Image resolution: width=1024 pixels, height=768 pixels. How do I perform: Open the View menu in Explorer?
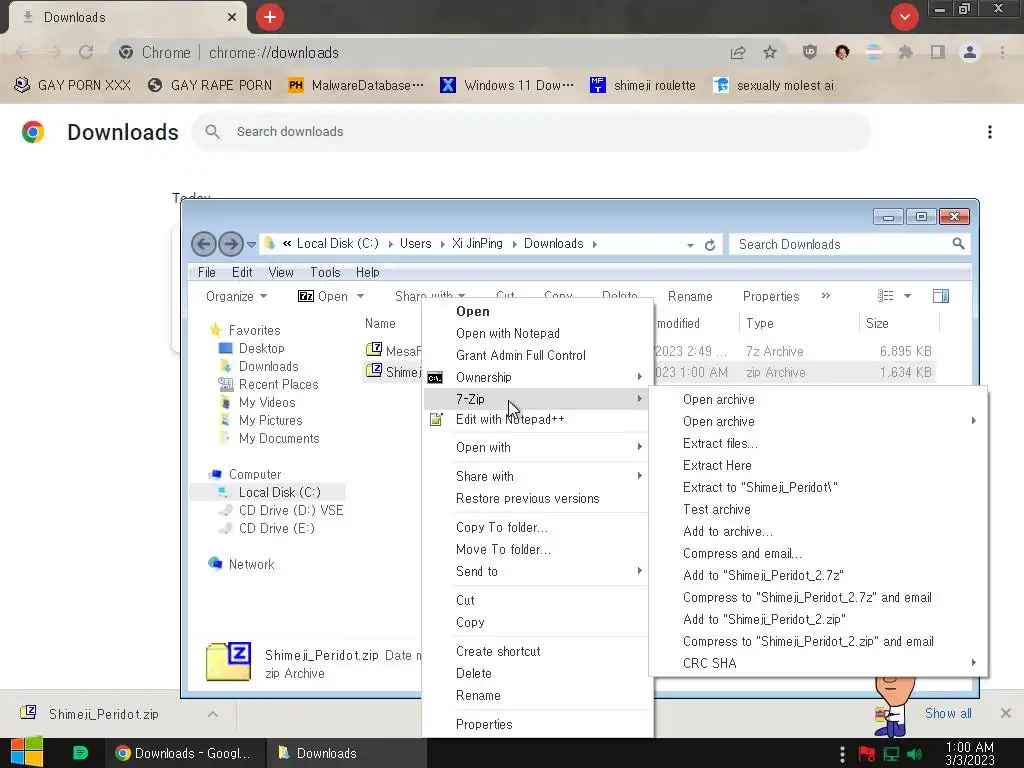281,272
